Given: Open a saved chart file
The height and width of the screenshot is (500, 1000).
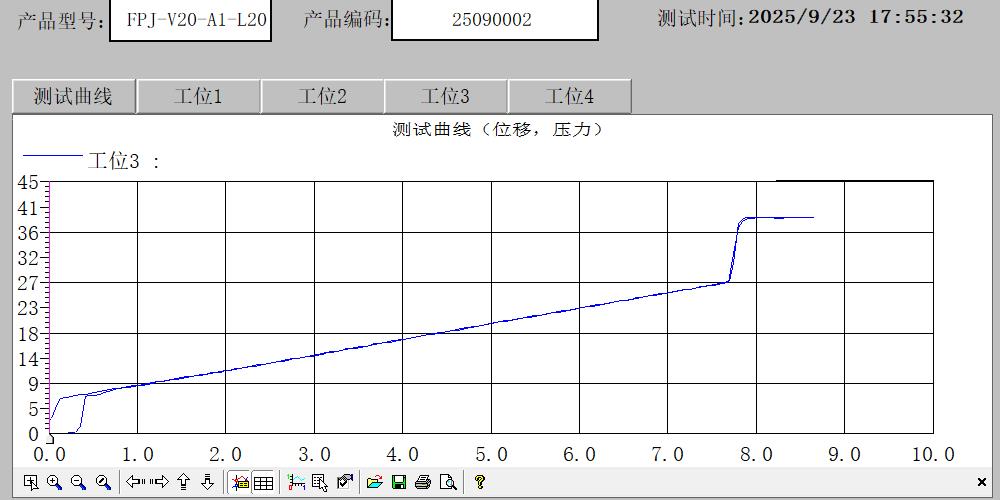Looking at the screenshot, I should (x=374, y=482).
